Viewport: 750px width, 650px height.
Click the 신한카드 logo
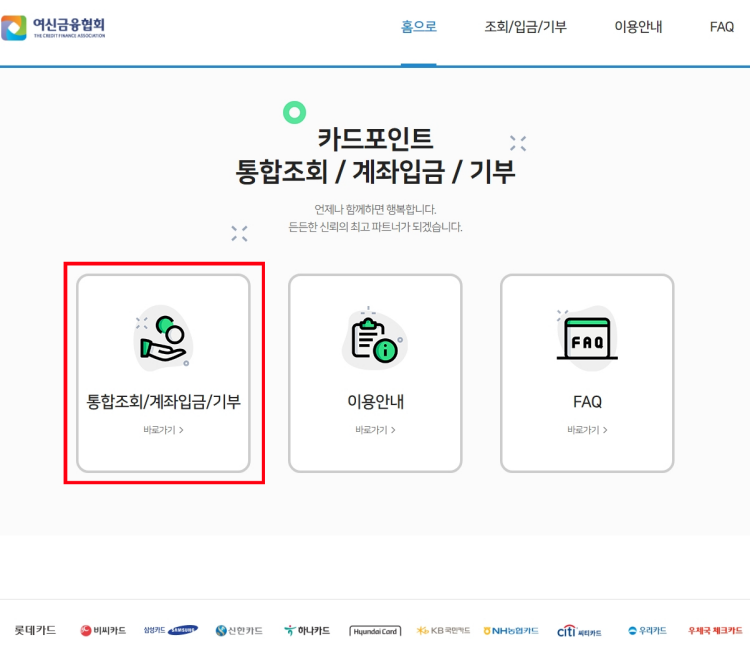(239, 630)
